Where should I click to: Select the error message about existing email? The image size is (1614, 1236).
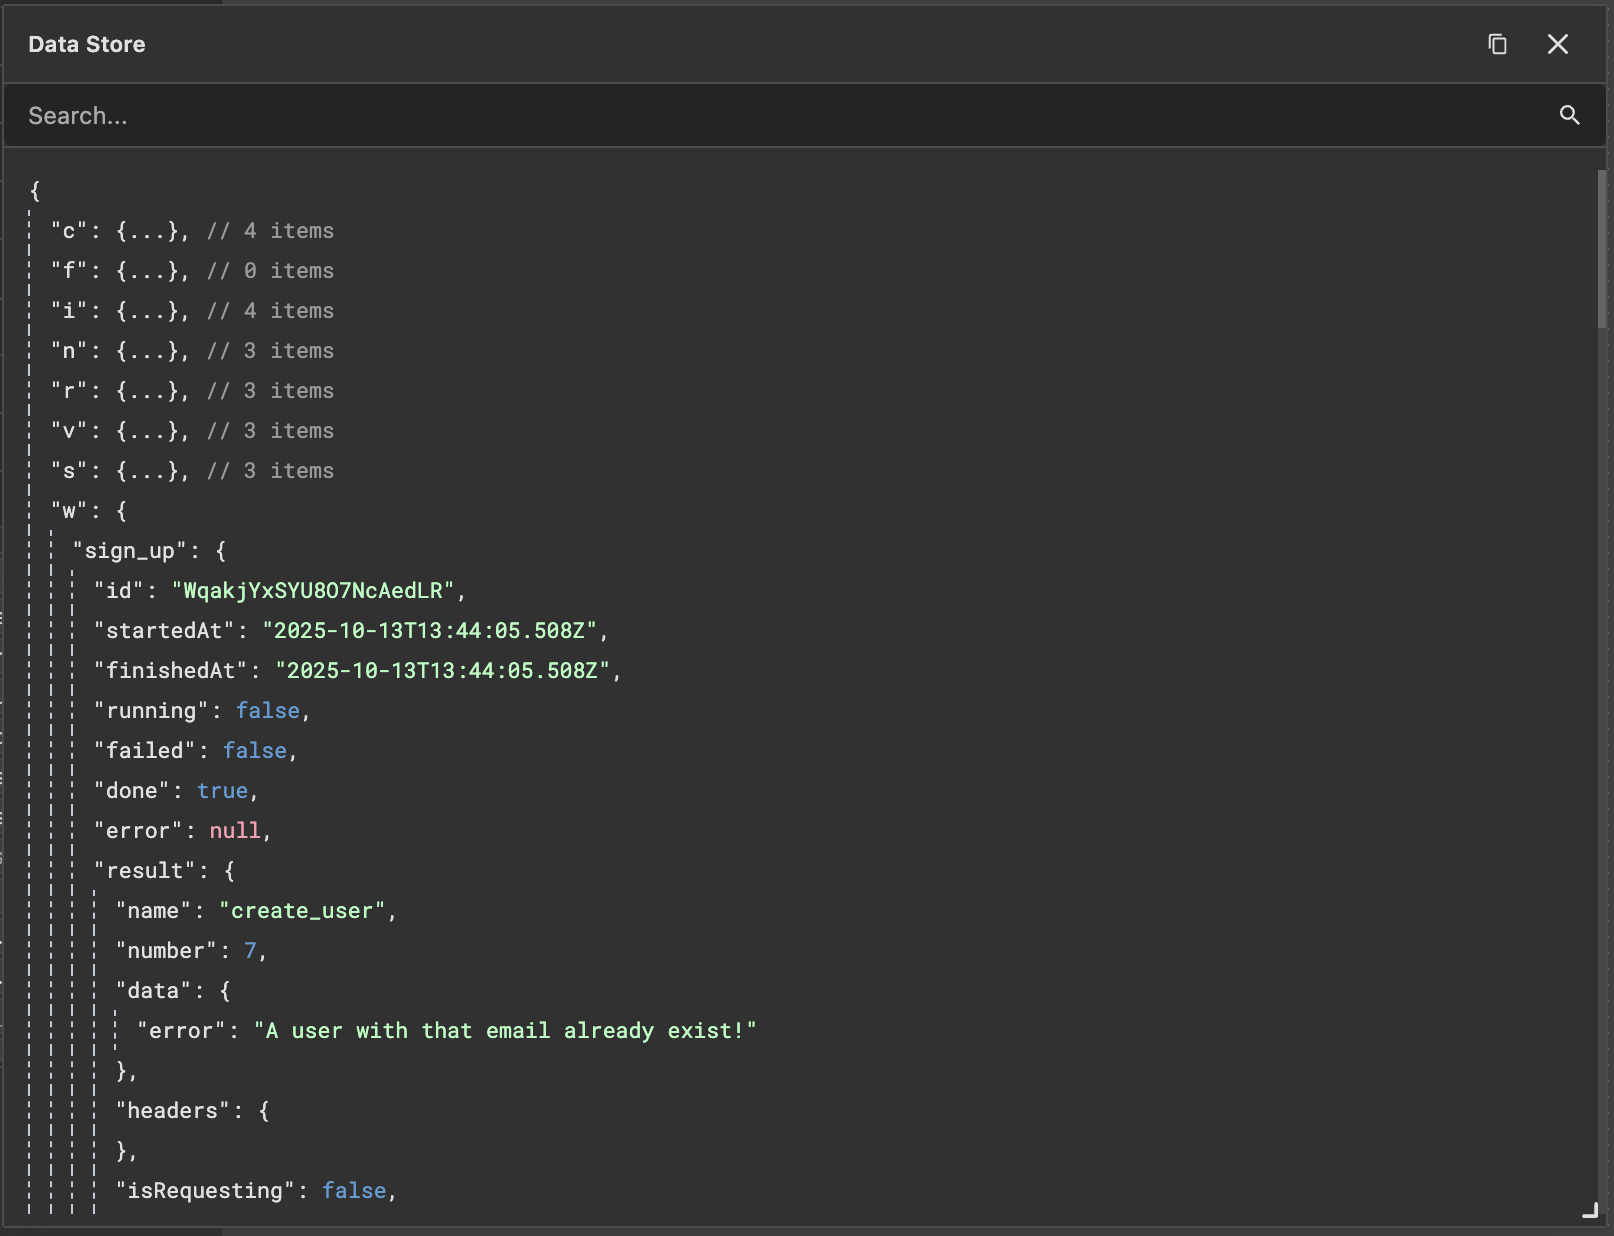[x=505, y=1030]
